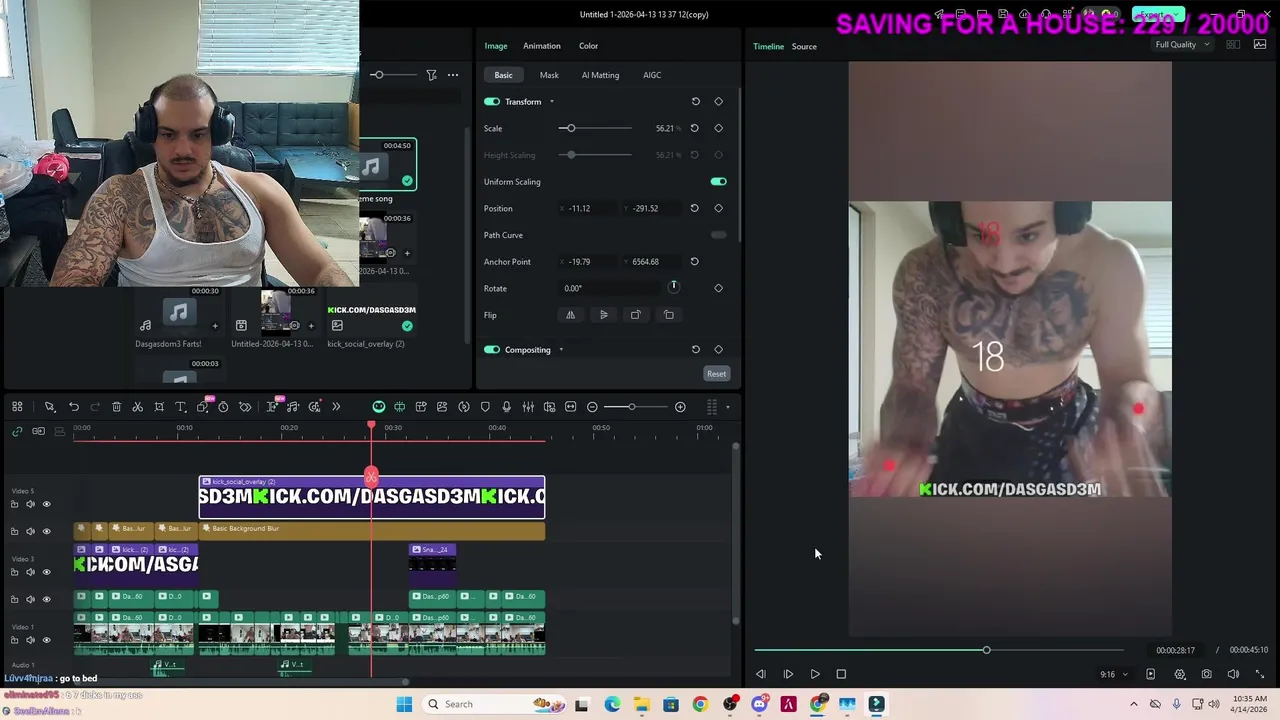
Task: Switch to the Image tab
Action: (x=496, y=46)
